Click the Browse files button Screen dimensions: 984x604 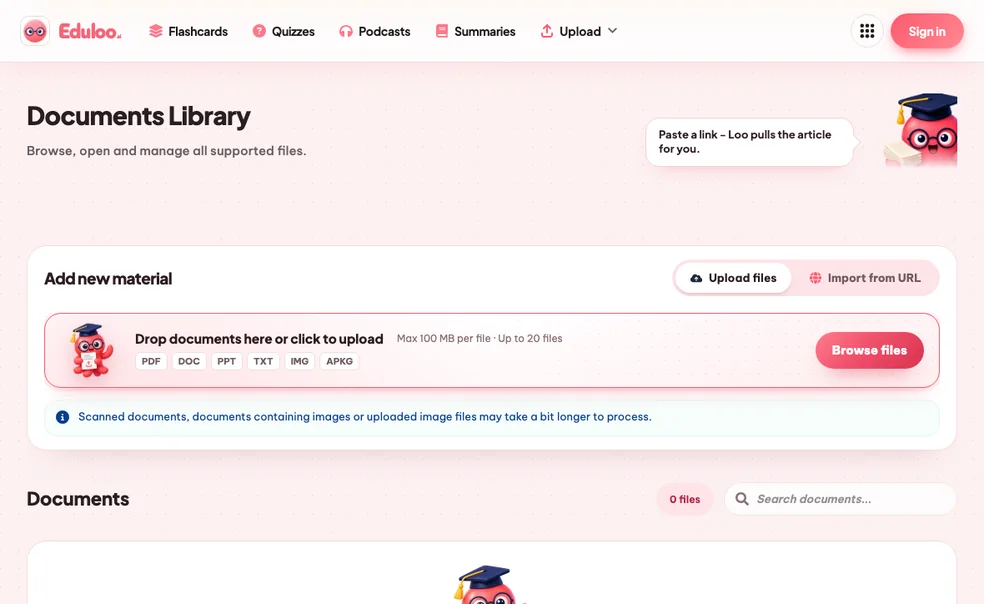click(869, 350)
